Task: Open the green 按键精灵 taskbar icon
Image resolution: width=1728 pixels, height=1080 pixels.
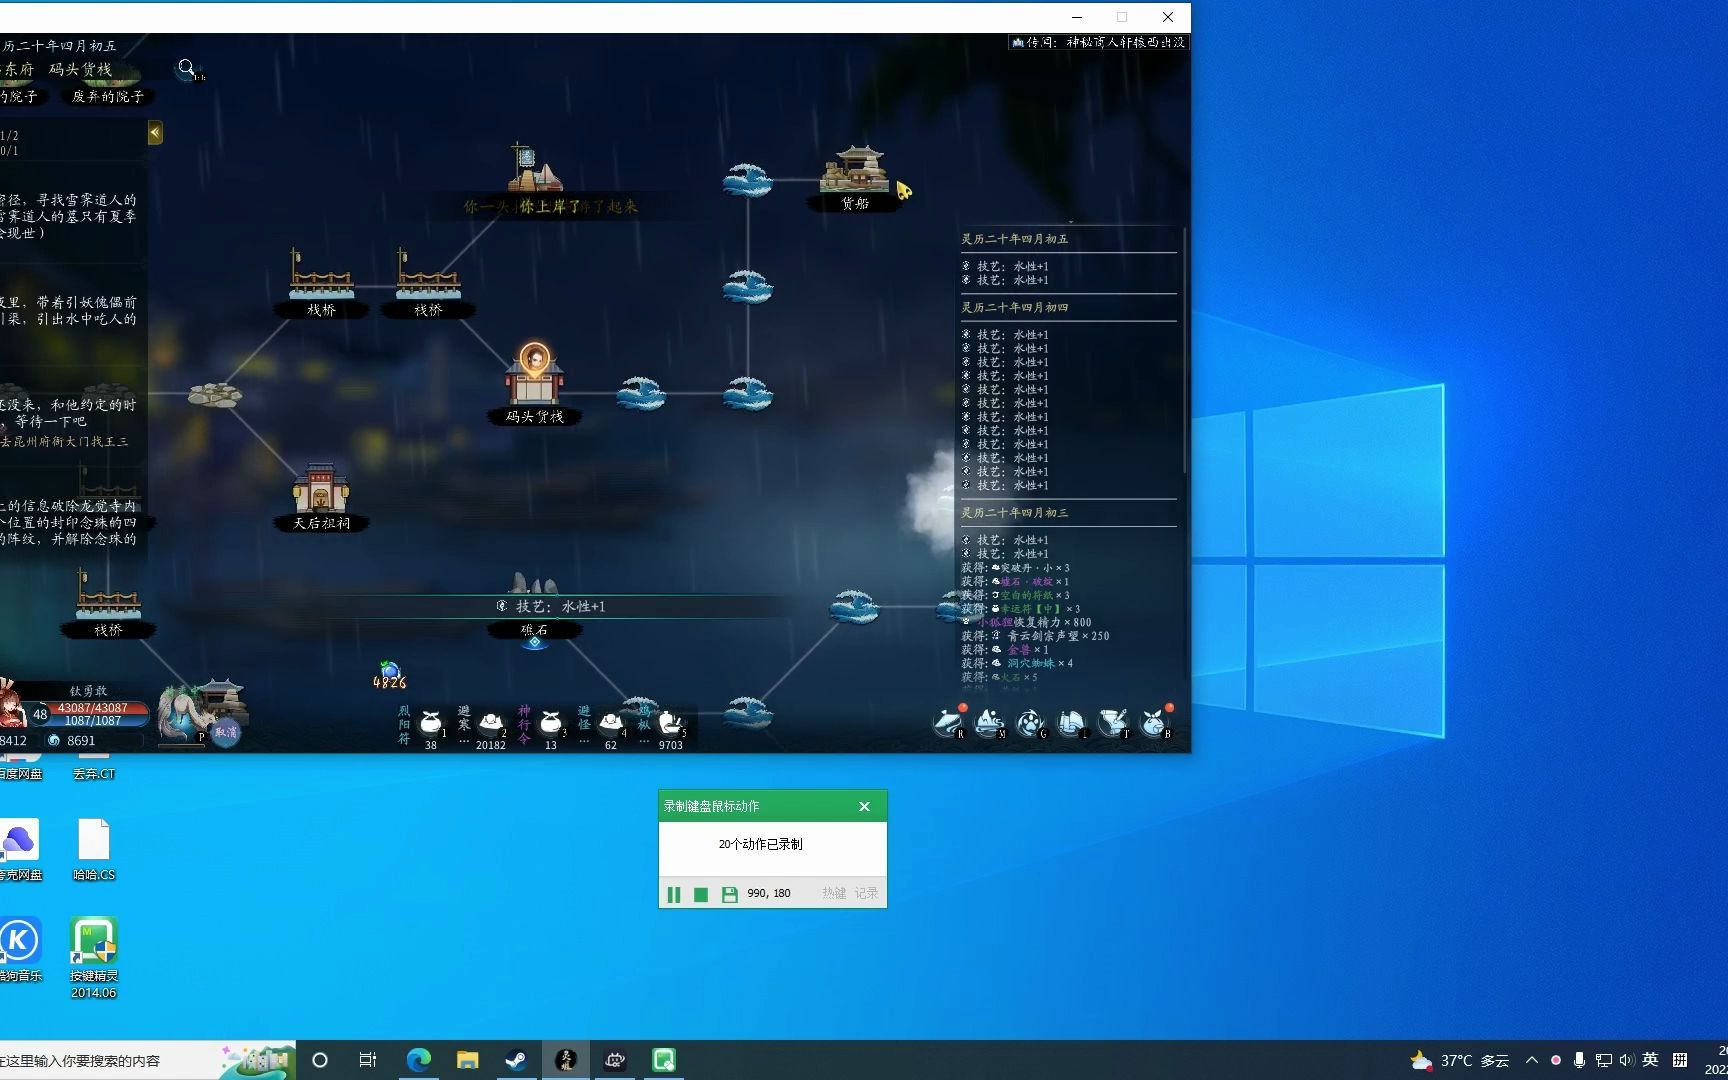Action: (664, 1060)
